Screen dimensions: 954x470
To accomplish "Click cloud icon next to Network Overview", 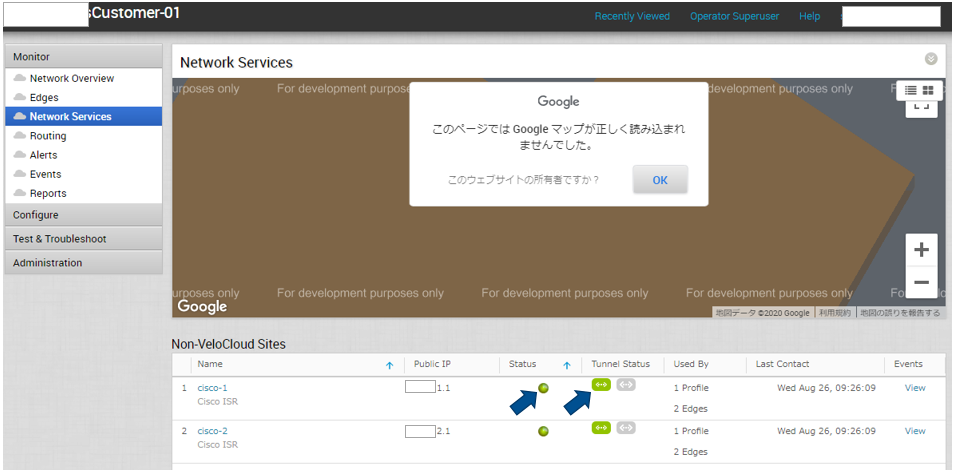I will pyautogui.click(x=20, y=78).
